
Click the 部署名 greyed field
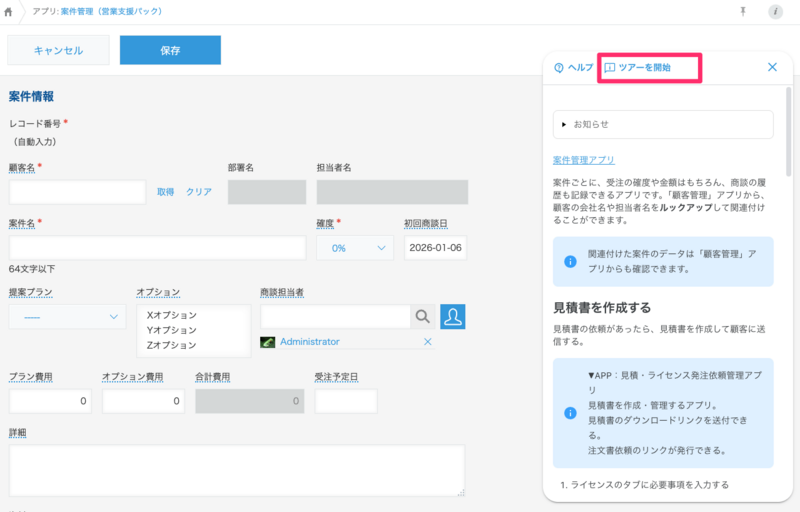click(267, 192)
